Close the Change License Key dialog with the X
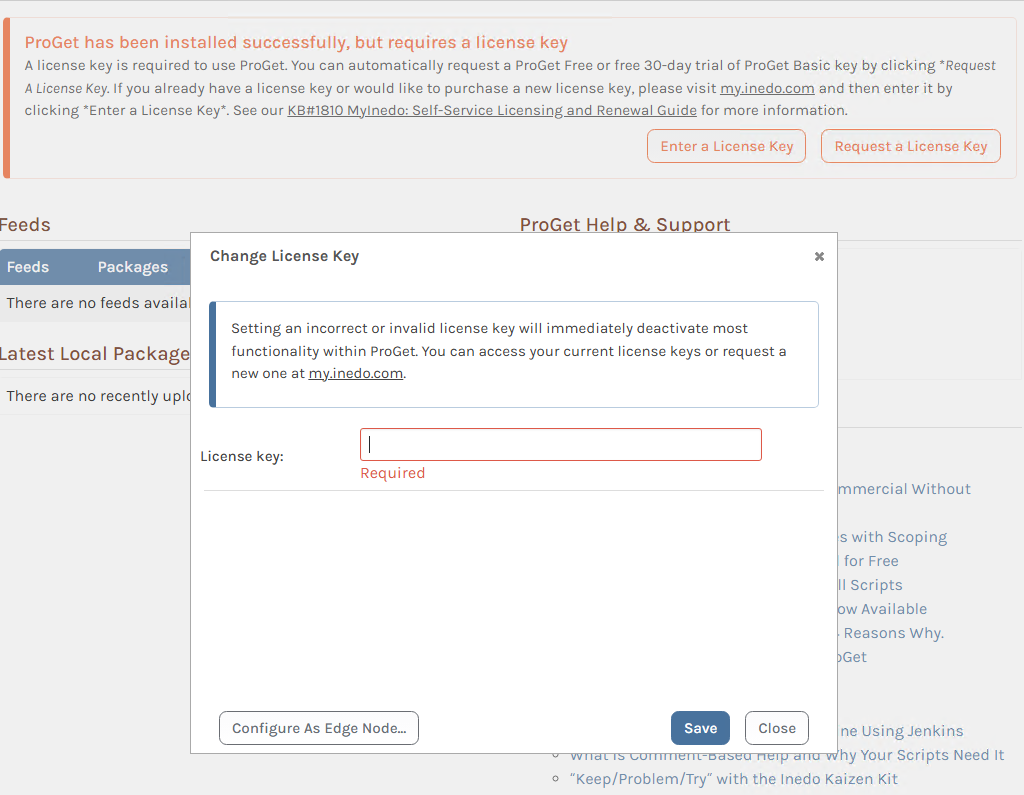The image size is (1024, 795). pyautogui.click(x=819, y=257)
